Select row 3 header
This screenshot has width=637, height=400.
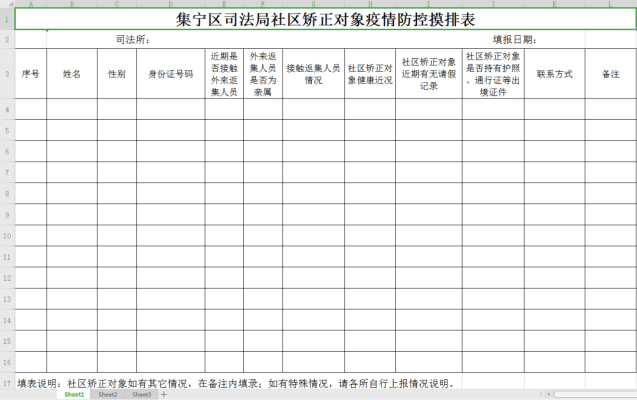click(7, 74)
